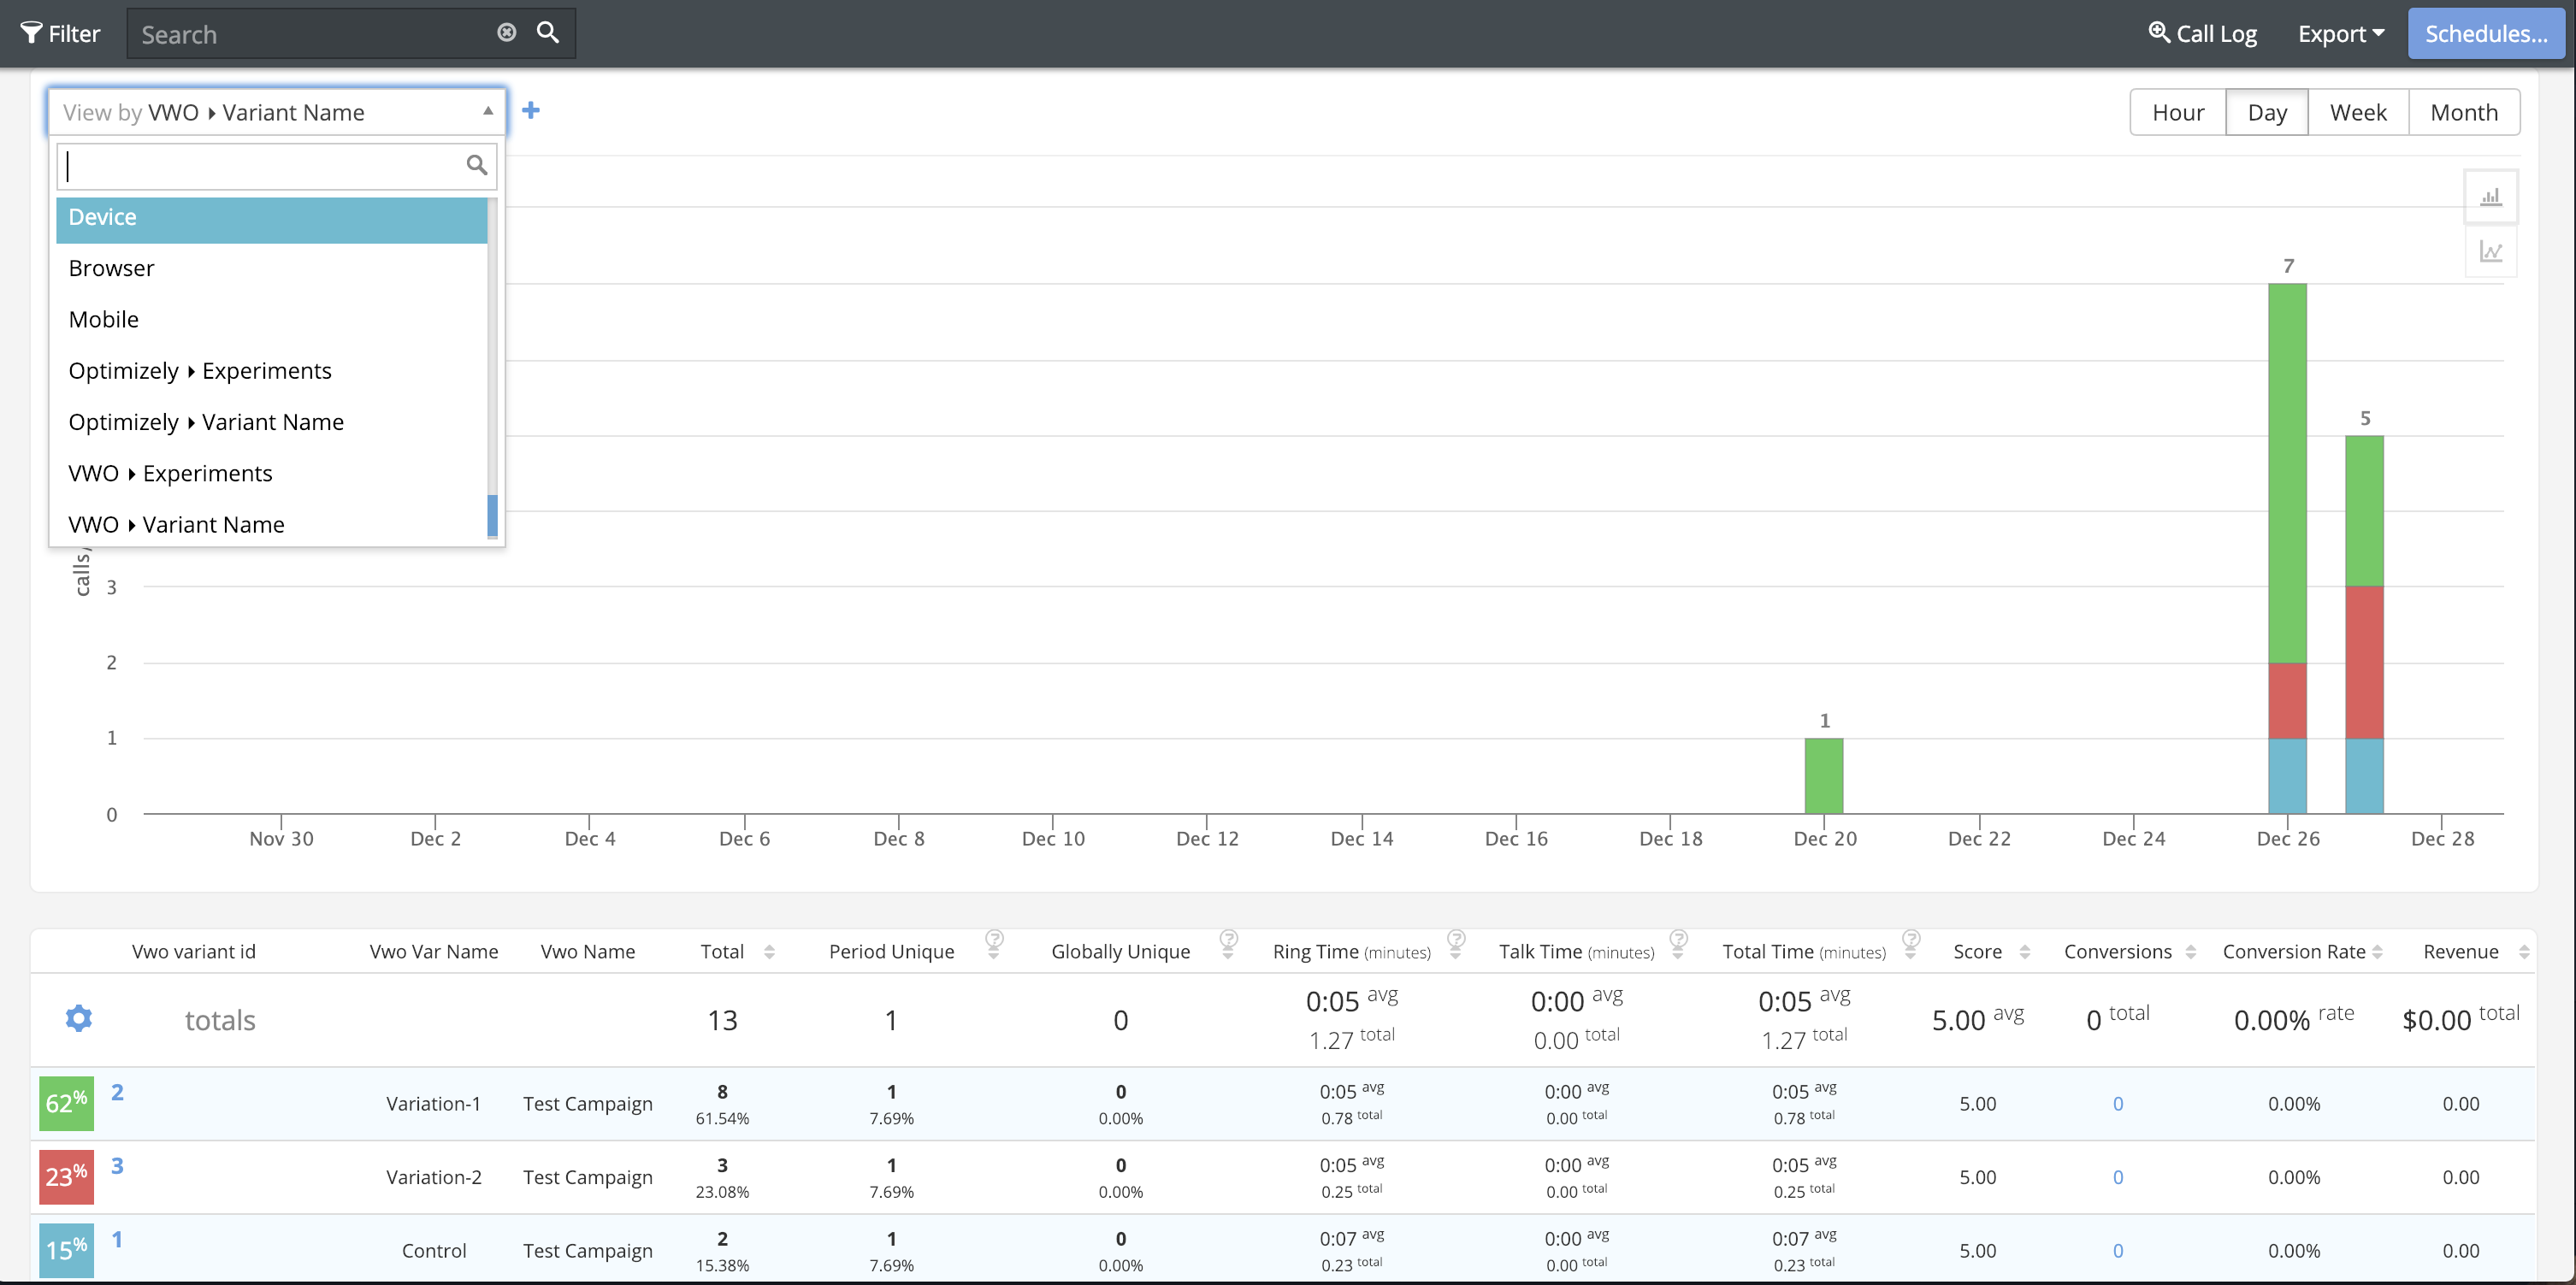Add another view with the blue plus icon
The image size is (2576, 1285).
pyautogui.click(x=531, y=111)
